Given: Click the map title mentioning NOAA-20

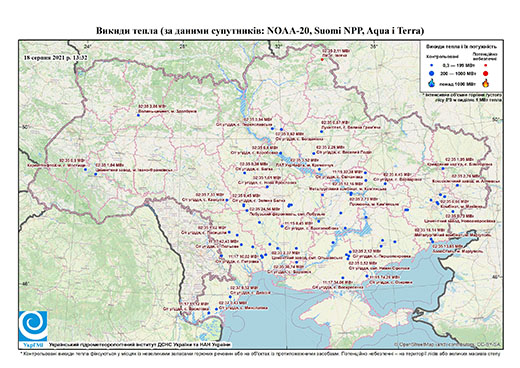Looking at the screenshot, I should click(260, 31).
